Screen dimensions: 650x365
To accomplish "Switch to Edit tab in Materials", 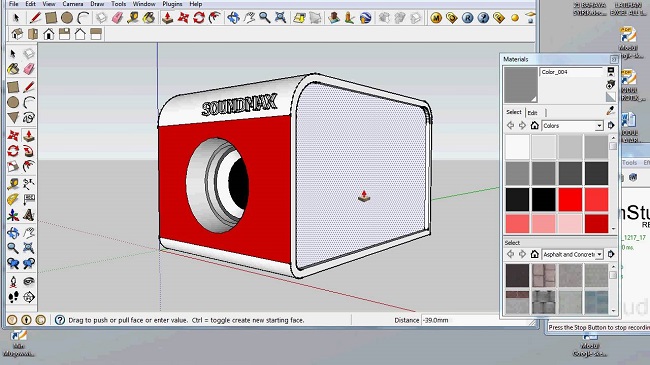I will click(532, 112).
